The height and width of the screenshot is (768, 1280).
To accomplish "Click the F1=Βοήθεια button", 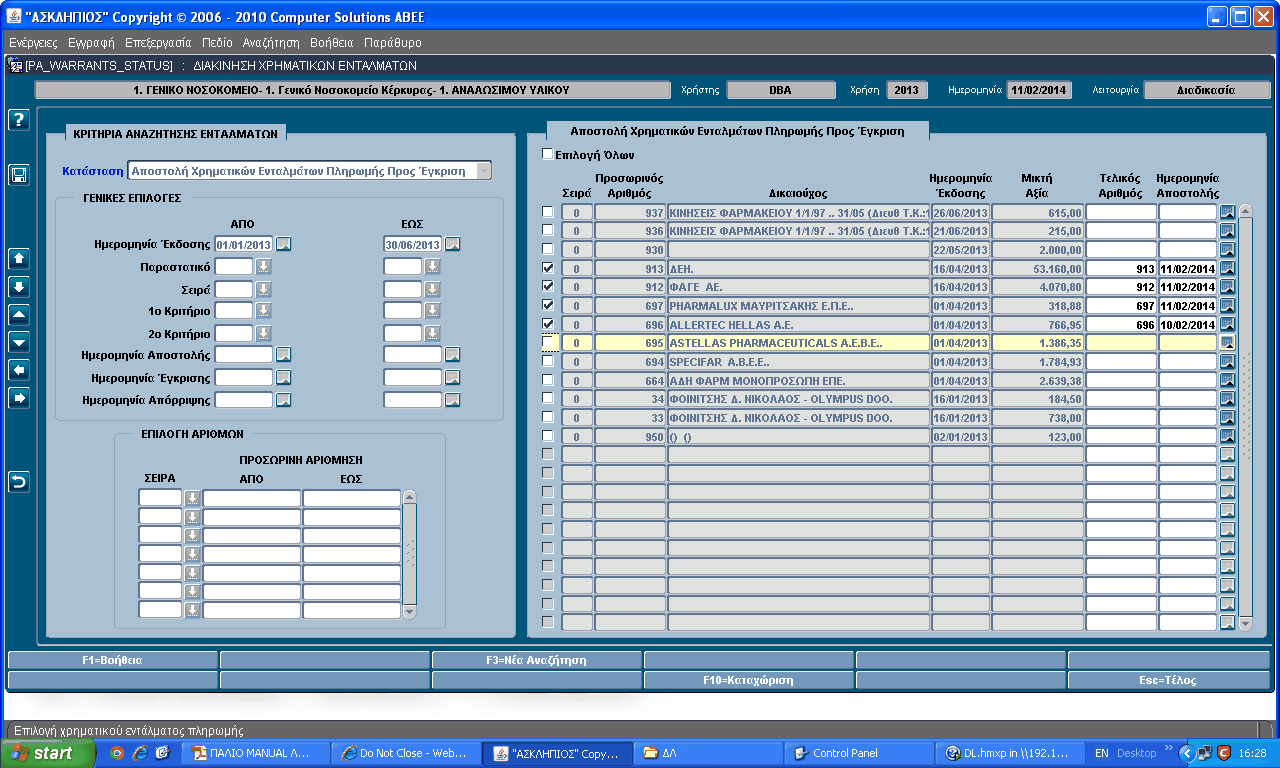I will pyautogui.click(x=112, y=660).
